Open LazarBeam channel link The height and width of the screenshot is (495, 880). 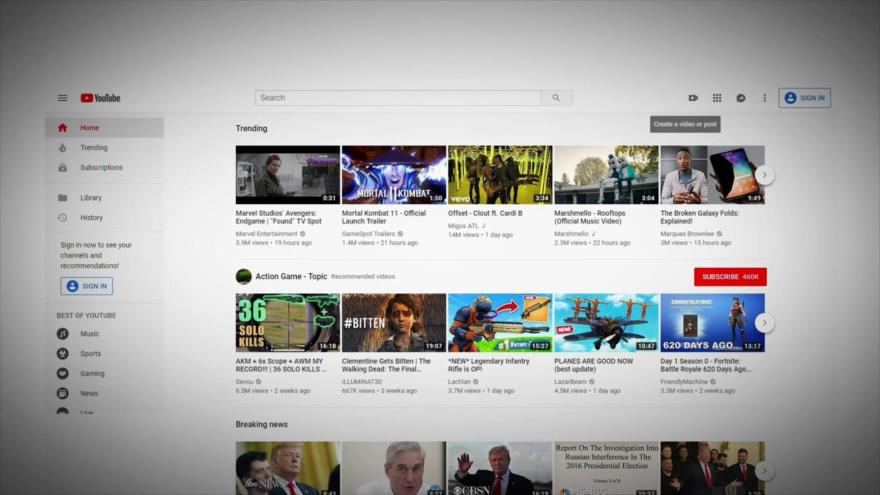pos(570,382)
